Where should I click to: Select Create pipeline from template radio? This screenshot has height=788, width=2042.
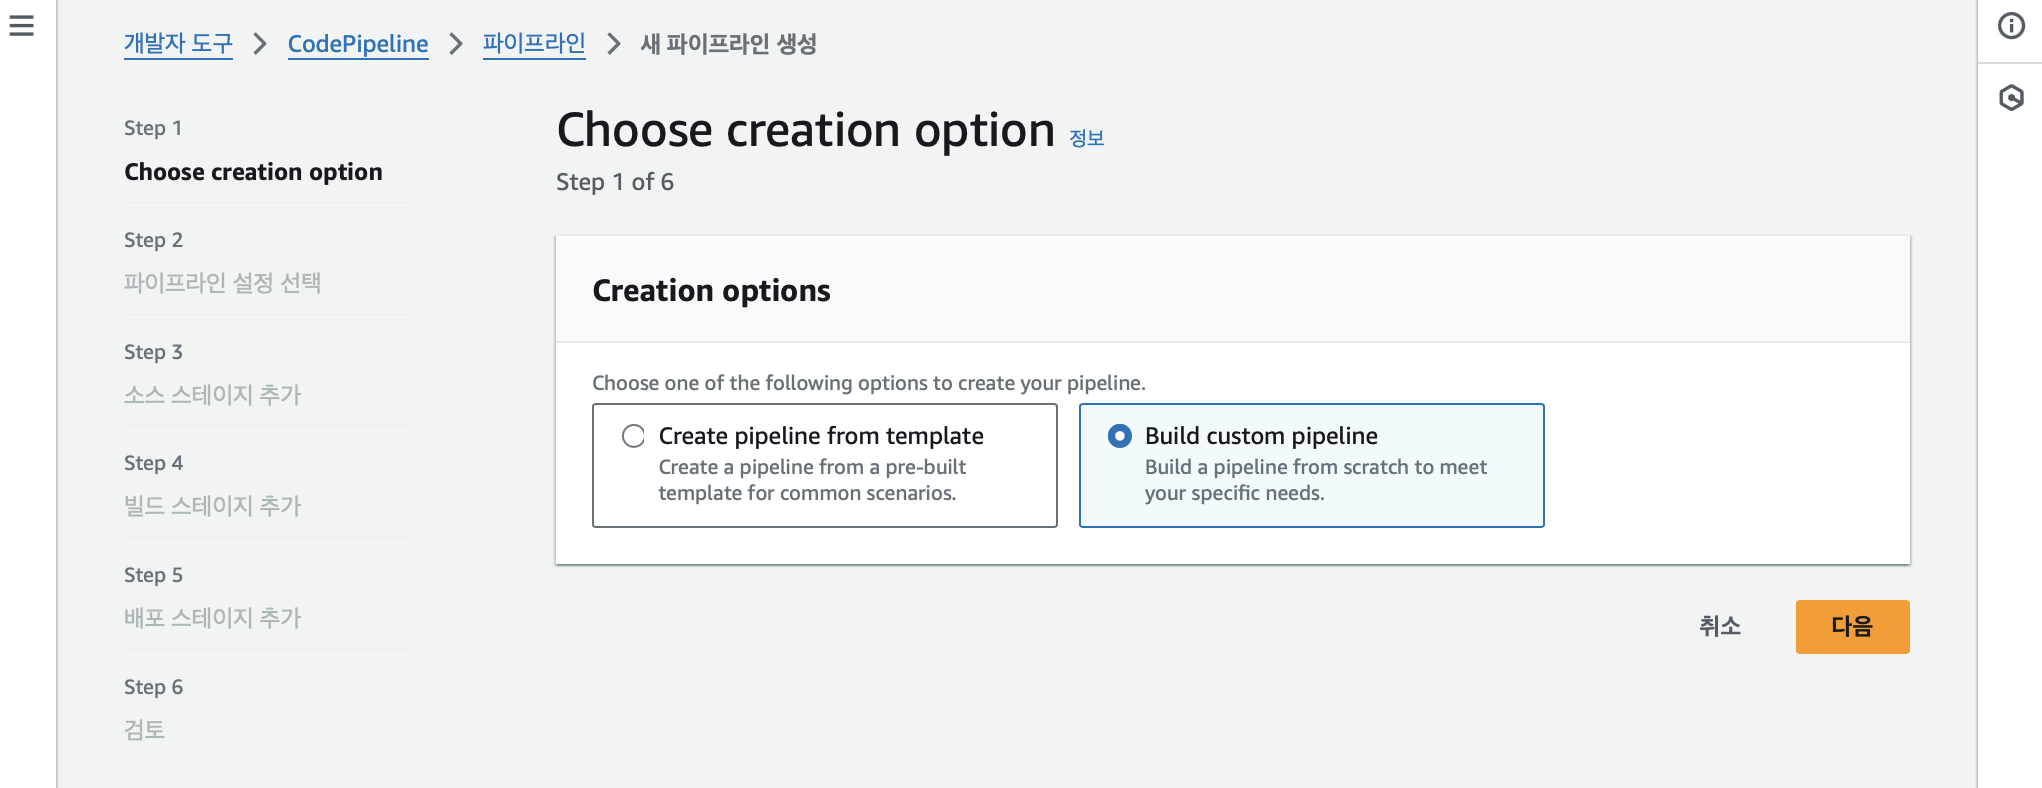(x=633, y=436)
